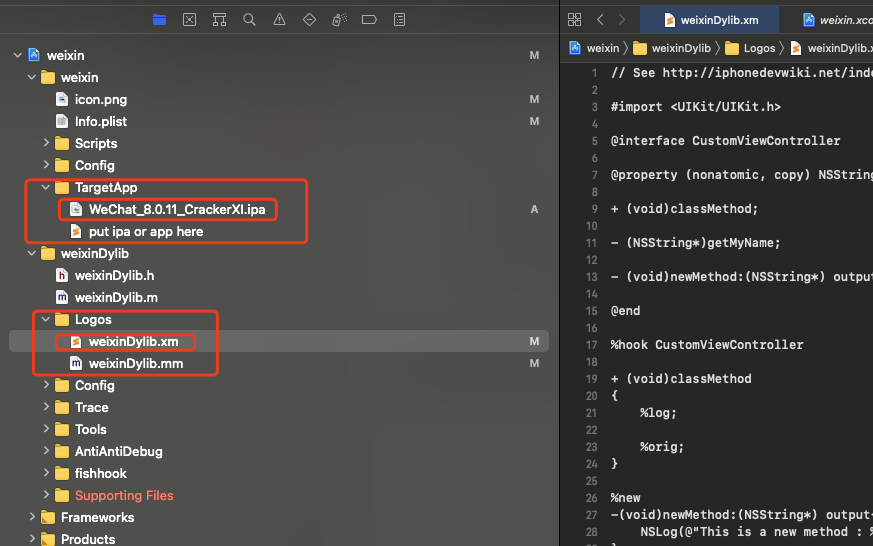The image size is (873, 546).
Task: Collapse the TargetApp folder
Action: (x=46, y=187)
